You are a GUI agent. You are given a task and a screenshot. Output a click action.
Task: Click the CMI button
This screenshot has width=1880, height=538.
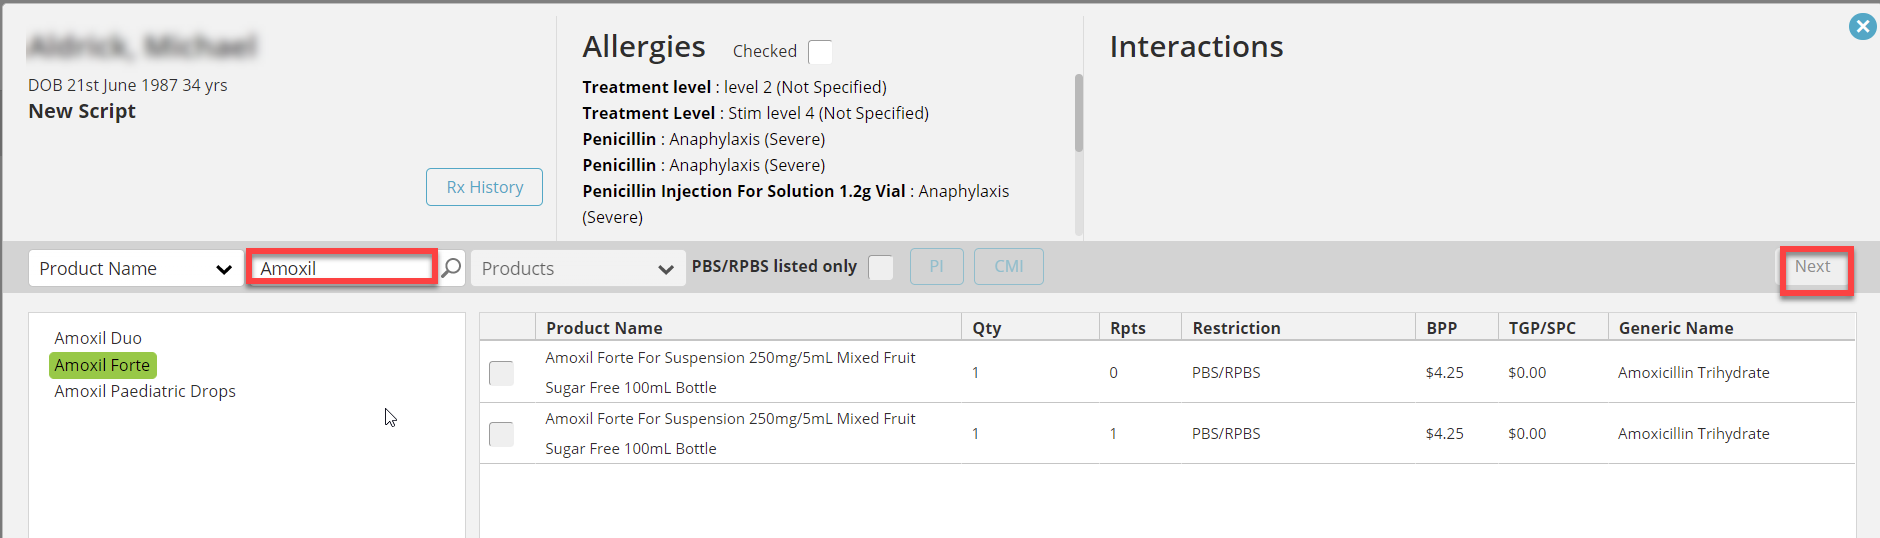(1008, 266)
